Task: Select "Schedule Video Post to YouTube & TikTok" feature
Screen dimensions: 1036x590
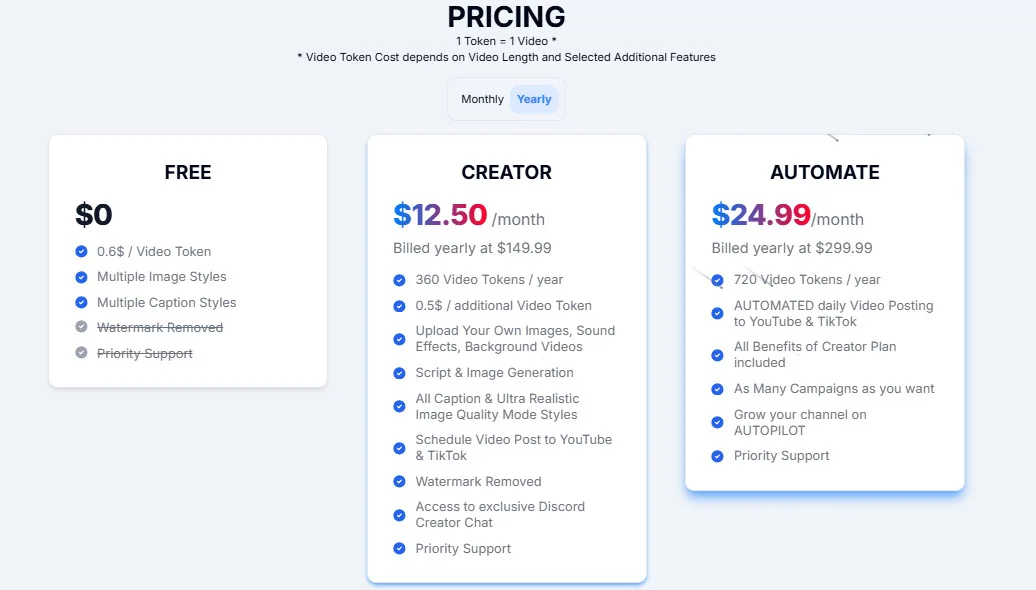Action: tap(514, 446)
